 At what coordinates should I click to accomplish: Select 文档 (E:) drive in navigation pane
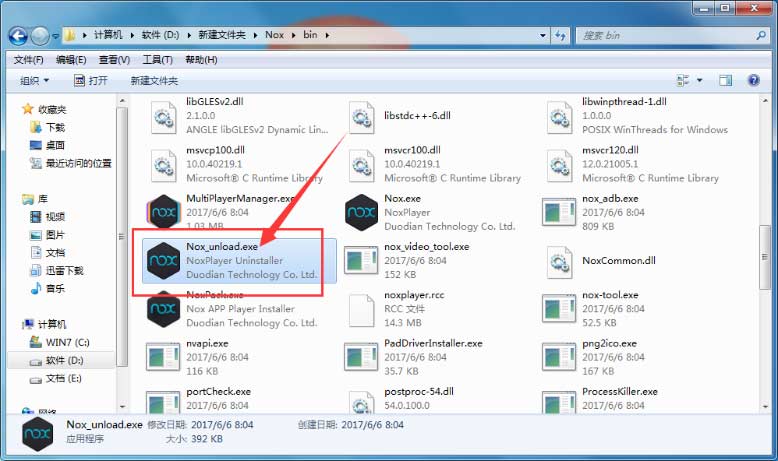point(64,378)
